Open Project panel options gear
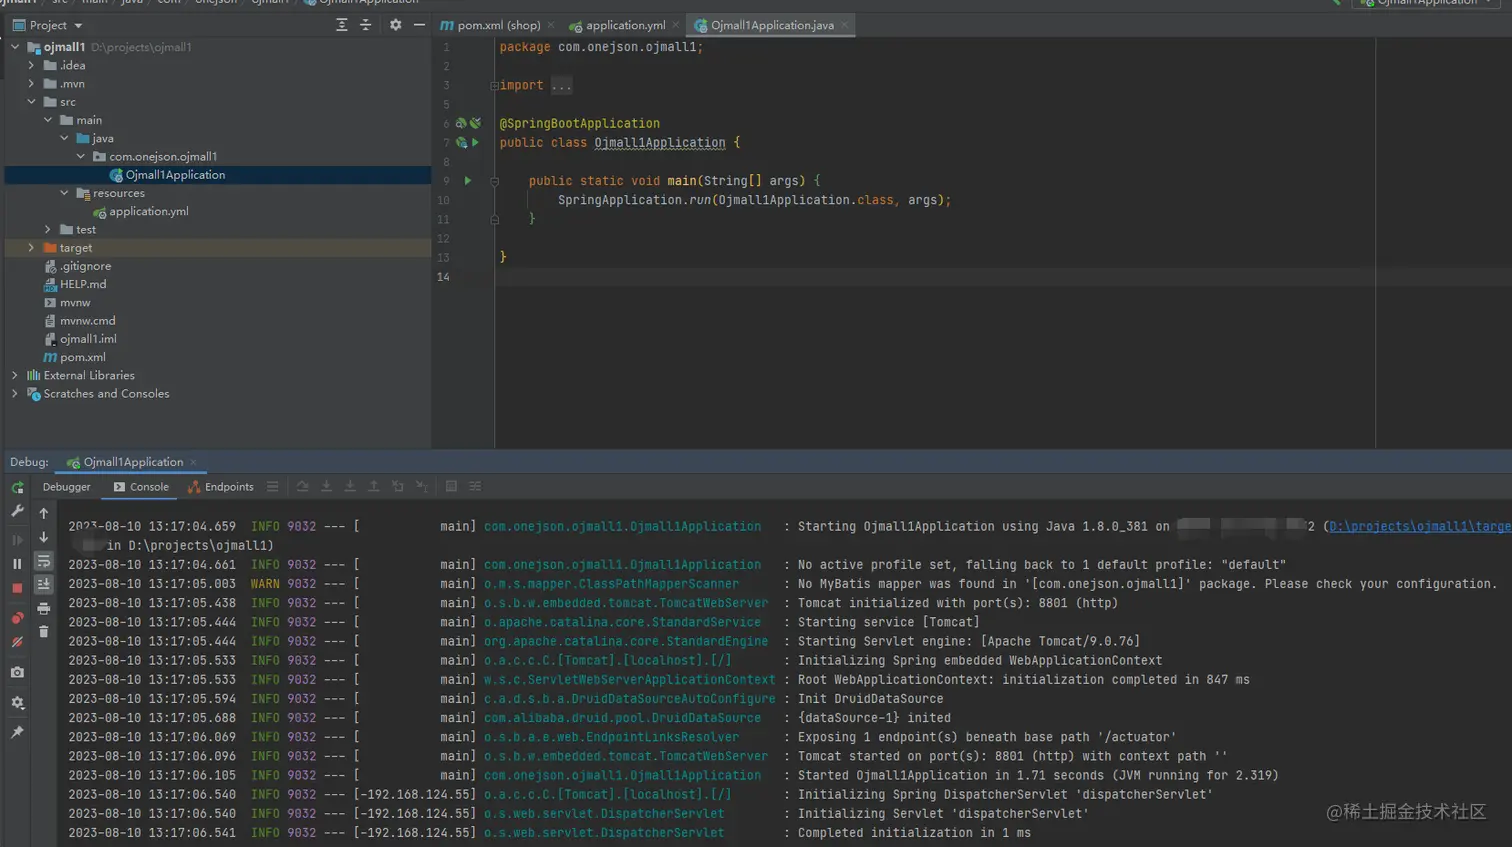 pos(395,25)
